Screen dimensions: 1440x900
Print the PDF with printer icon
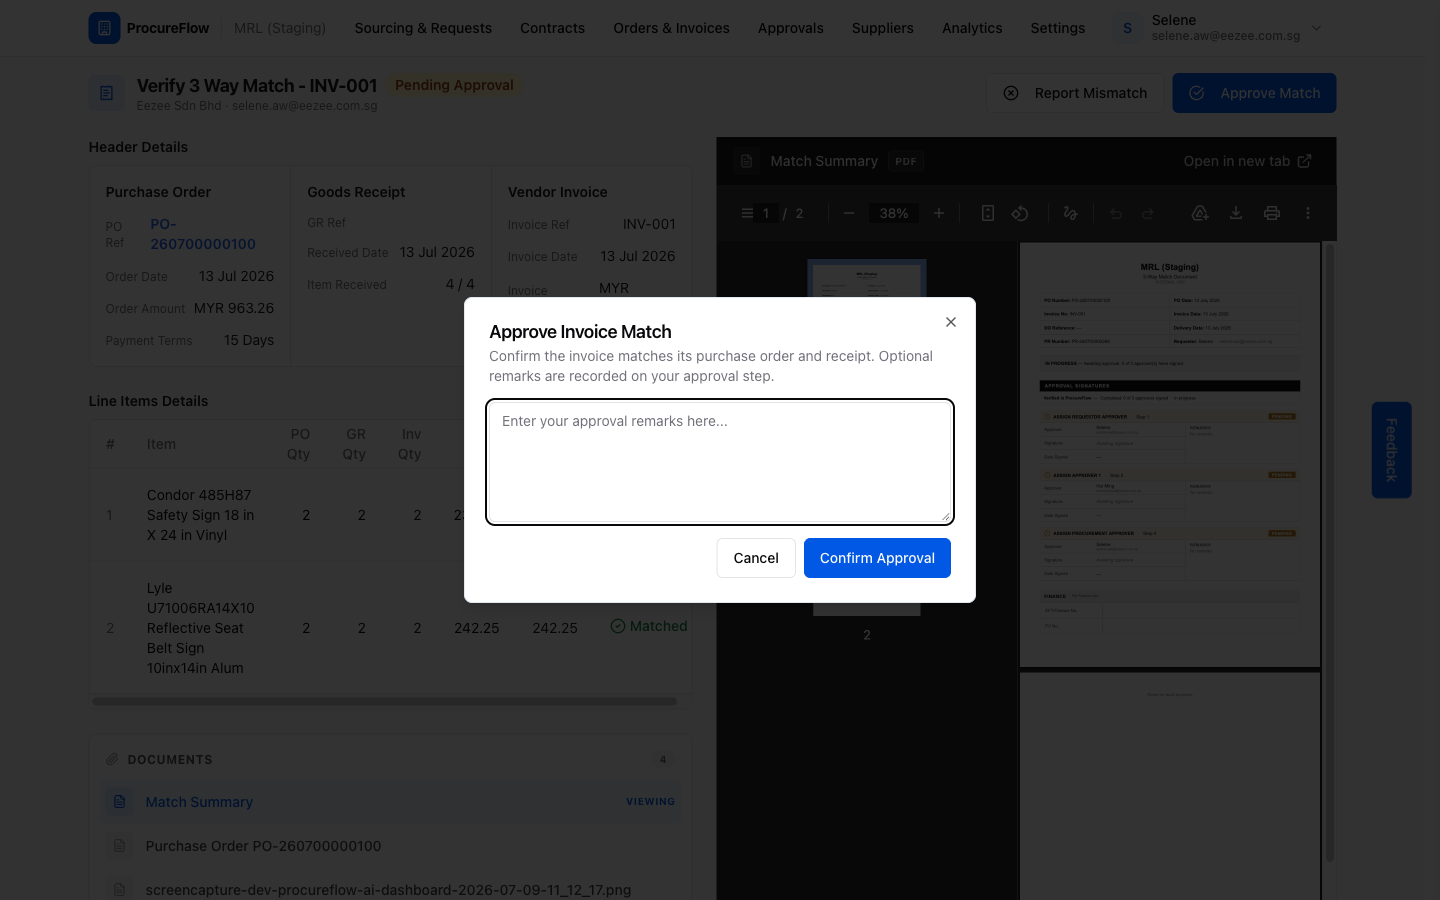(x=1272, y=213)
